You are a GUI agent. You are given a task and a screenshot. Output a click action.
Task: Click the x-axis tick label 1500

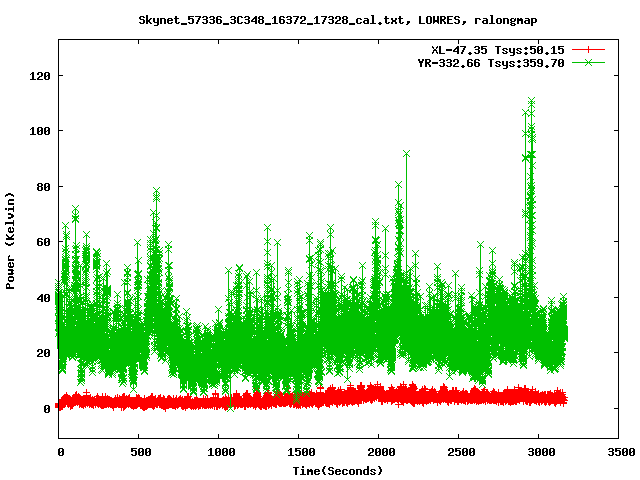coord(301,452)
